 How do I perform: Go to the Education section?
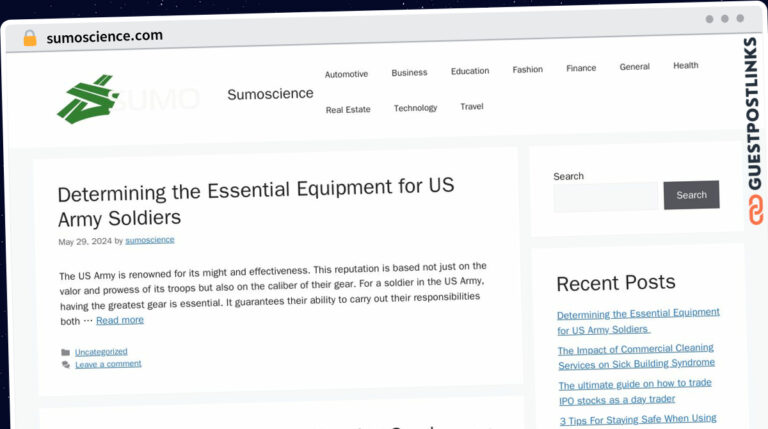coord(470,71)
